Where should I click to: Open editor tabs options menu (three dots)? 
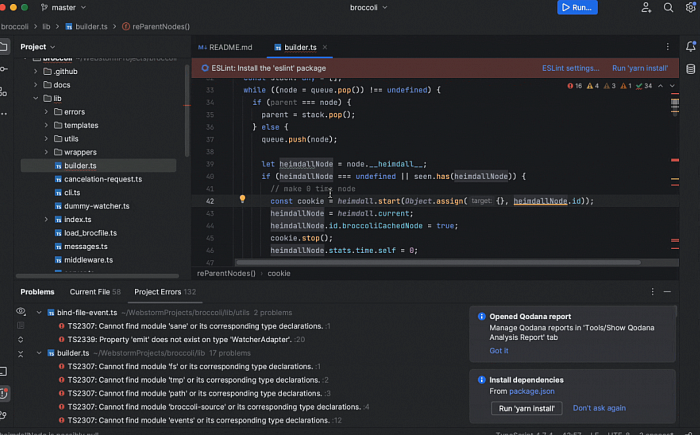(x=667, y=47)
